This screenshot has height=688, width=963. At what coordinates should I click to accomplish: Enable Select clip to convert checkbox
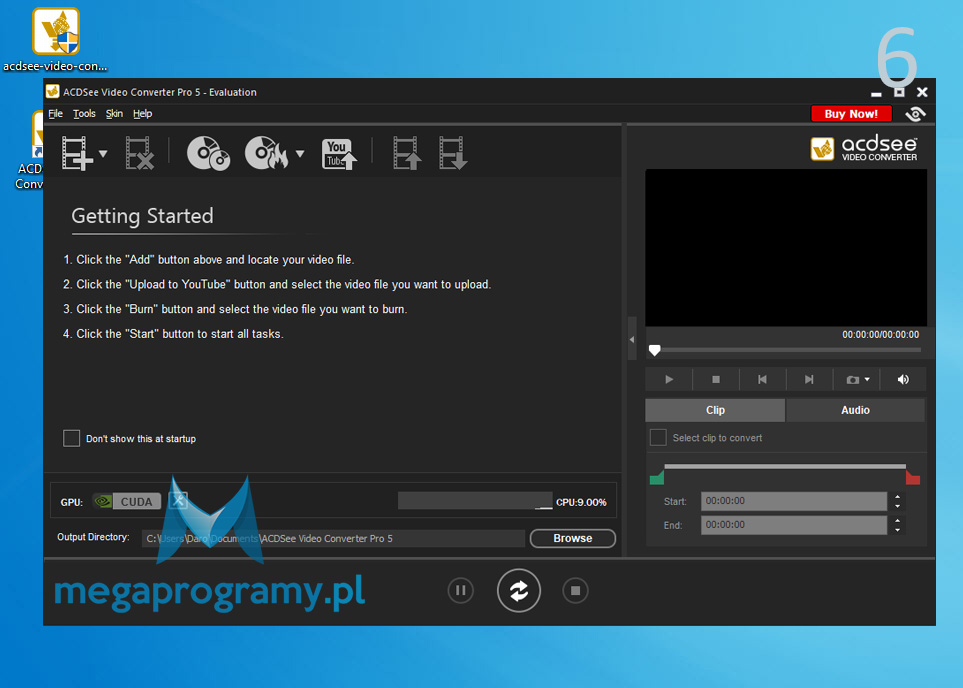(658, 437)
